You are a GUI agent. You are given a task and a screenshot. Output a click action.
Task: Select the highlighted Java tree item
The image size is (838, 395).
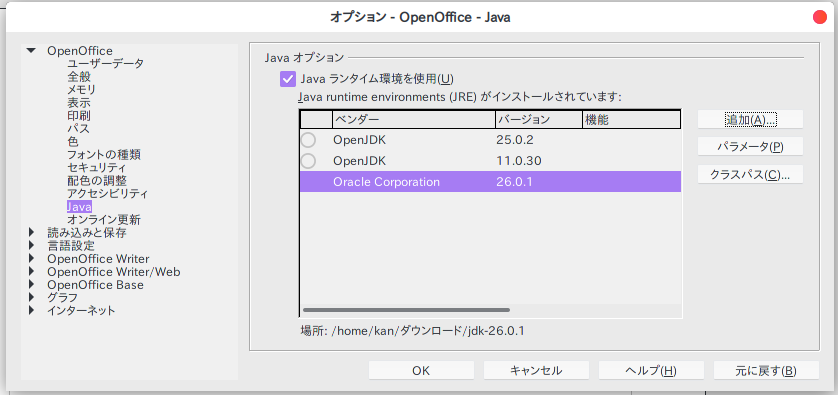coord(79,206)
